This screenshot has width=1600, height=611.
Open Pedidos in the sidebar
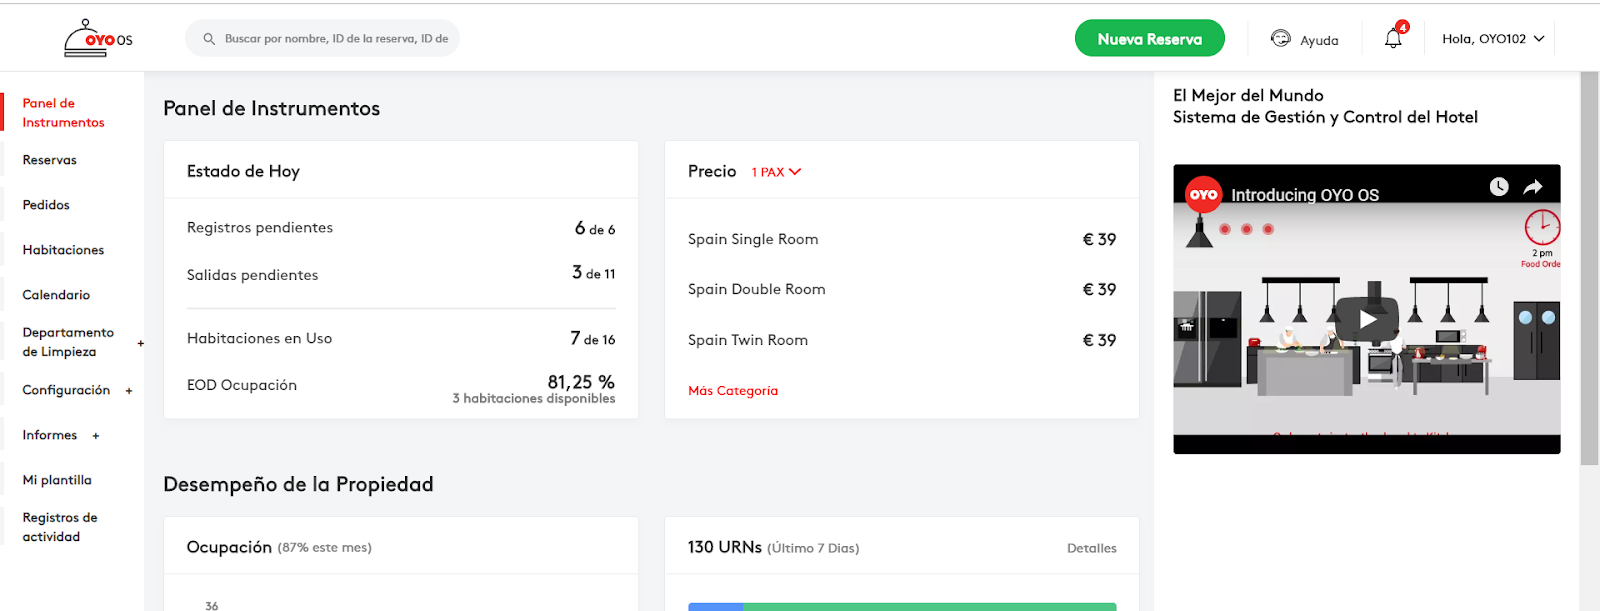(x=46, y=205)
